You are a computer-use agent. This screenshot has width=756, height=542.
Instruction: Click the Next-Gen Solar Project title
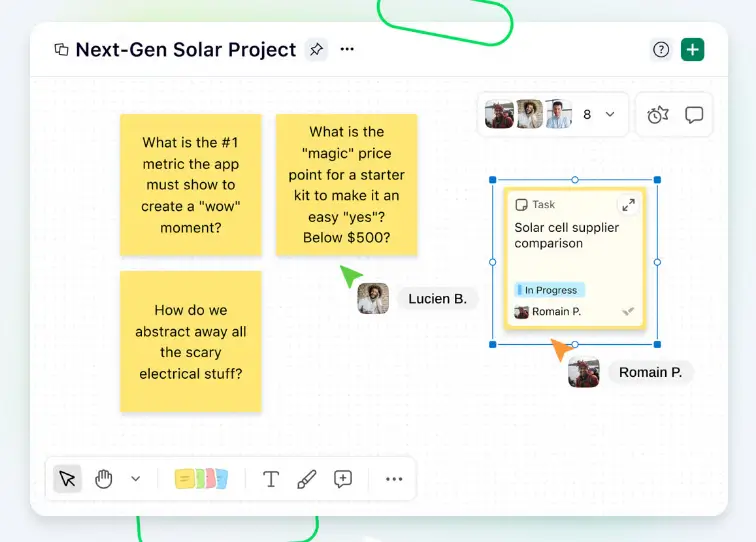pos(186,50)
